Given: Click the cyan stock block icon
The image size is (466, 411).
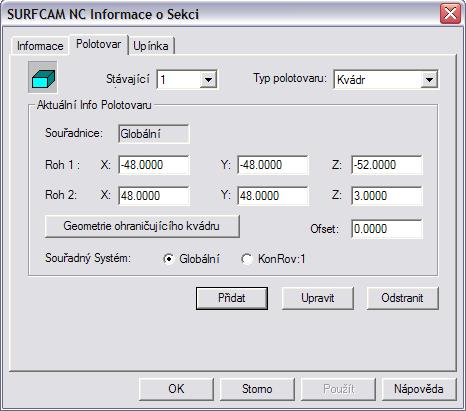Looking at the screenshot, I should [x=43, y=77].
